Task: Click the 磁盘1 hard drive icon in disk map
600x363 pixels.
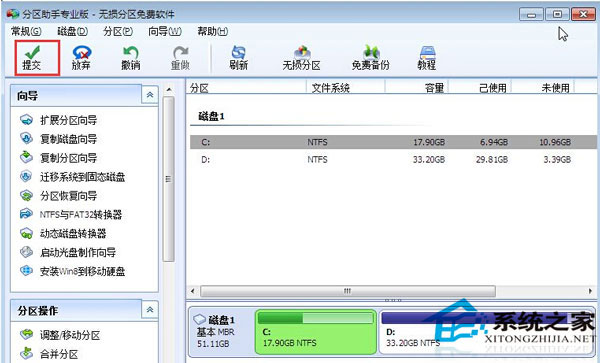Action: 199,319
